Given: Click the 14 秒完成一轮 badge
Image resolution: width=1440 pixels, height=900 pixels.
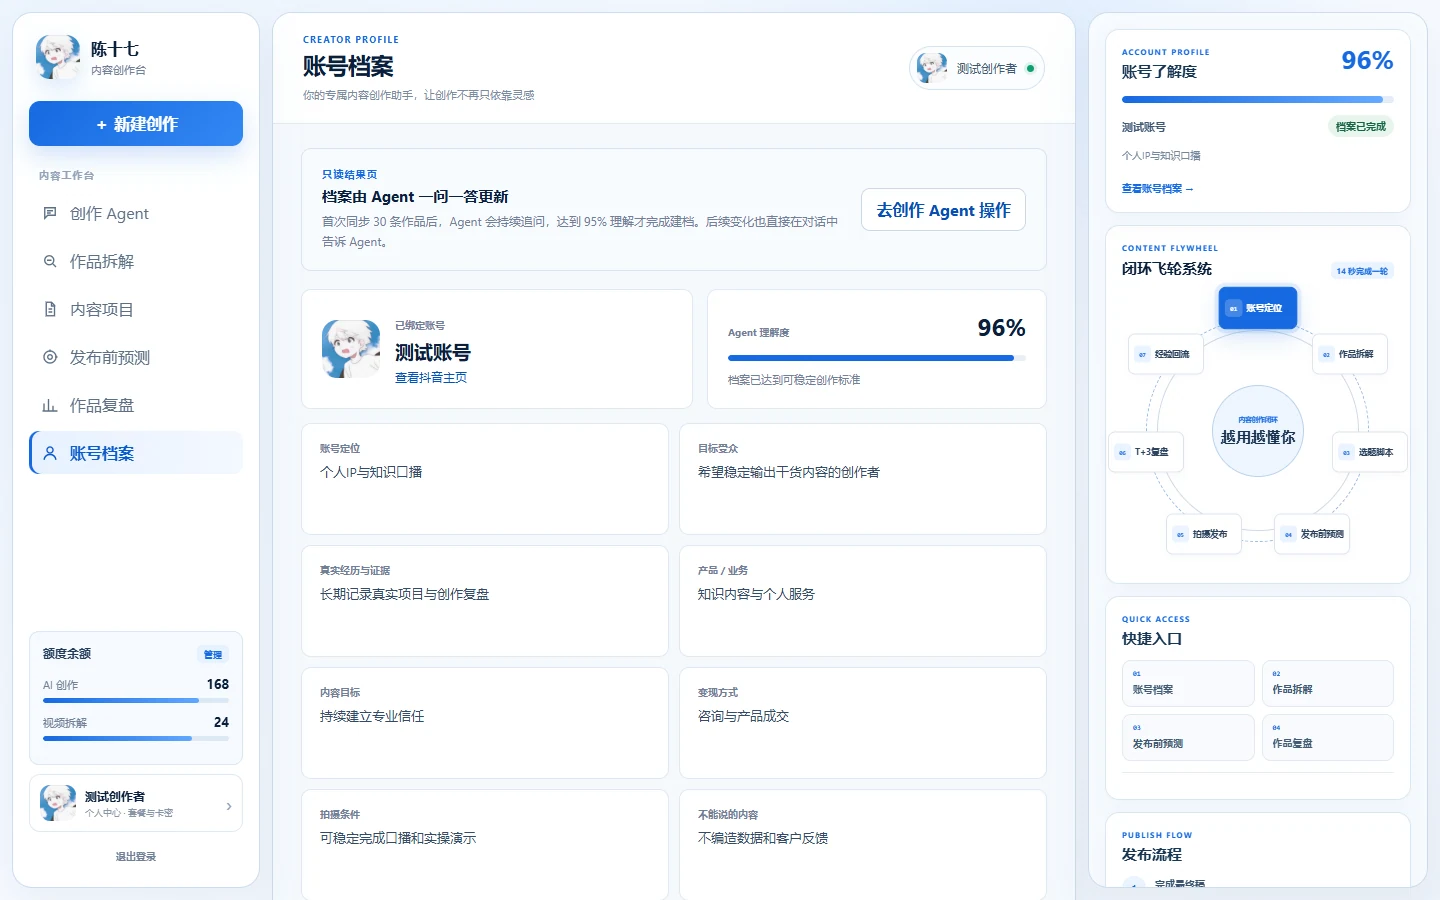Looking at the screenshot, I should pyautogui.click(x=1362, y=271).
